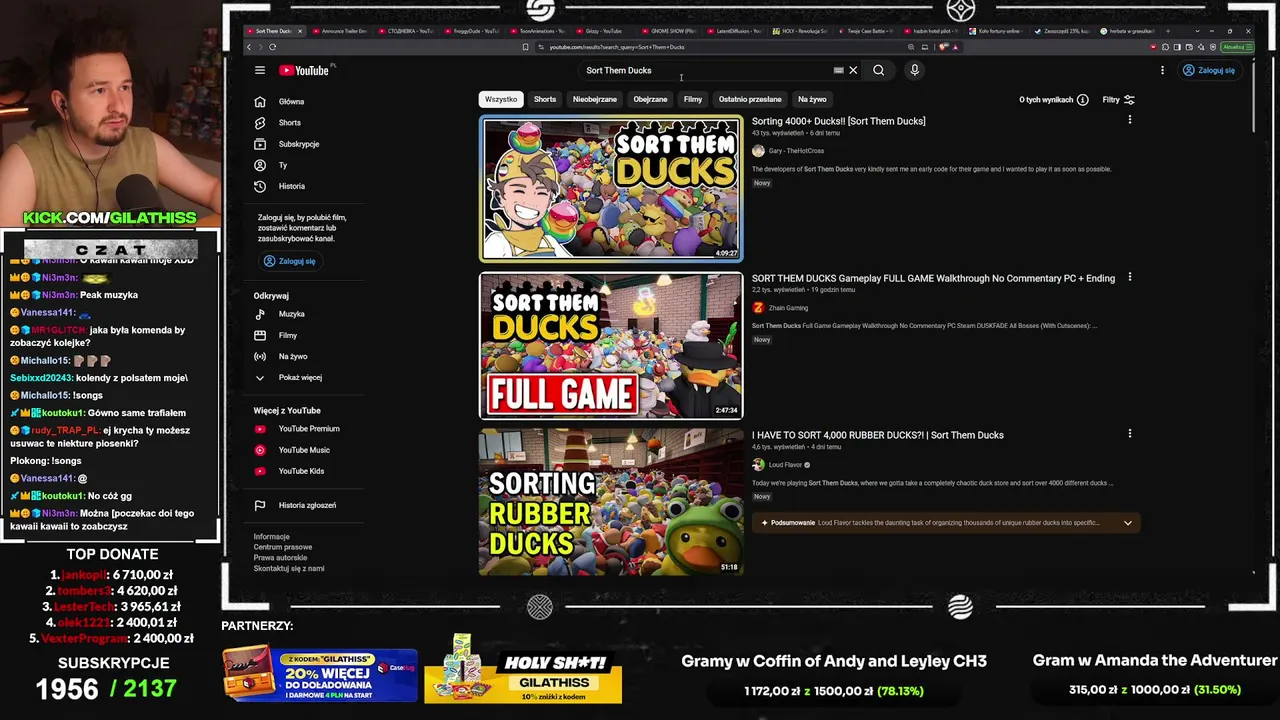Click the Główna home icon in sidebar

point(260,101)
